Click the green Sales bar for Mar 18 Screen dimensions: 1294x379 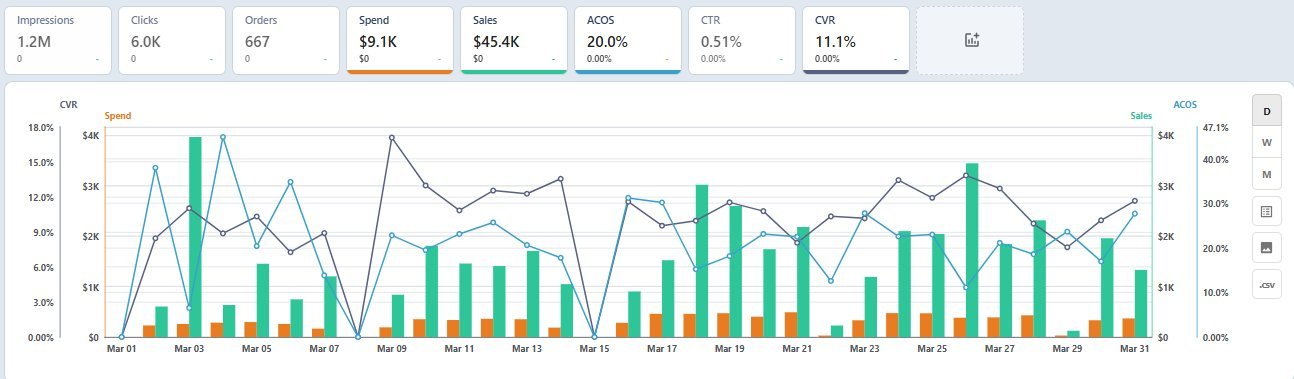[702, 261]
